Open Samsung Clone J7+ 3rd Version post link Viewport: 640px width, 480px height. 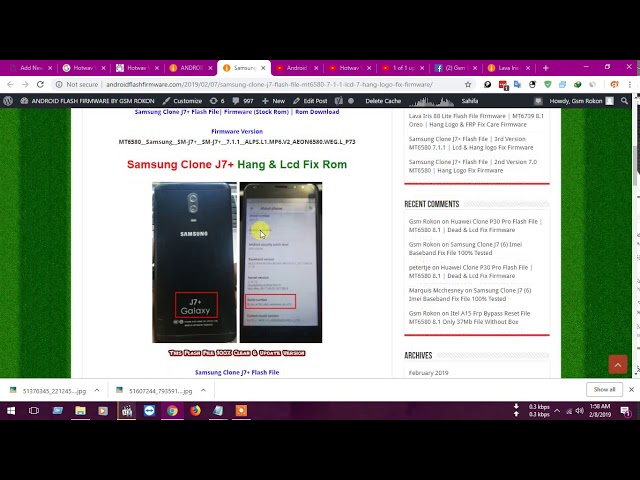[x=471, y=143]
